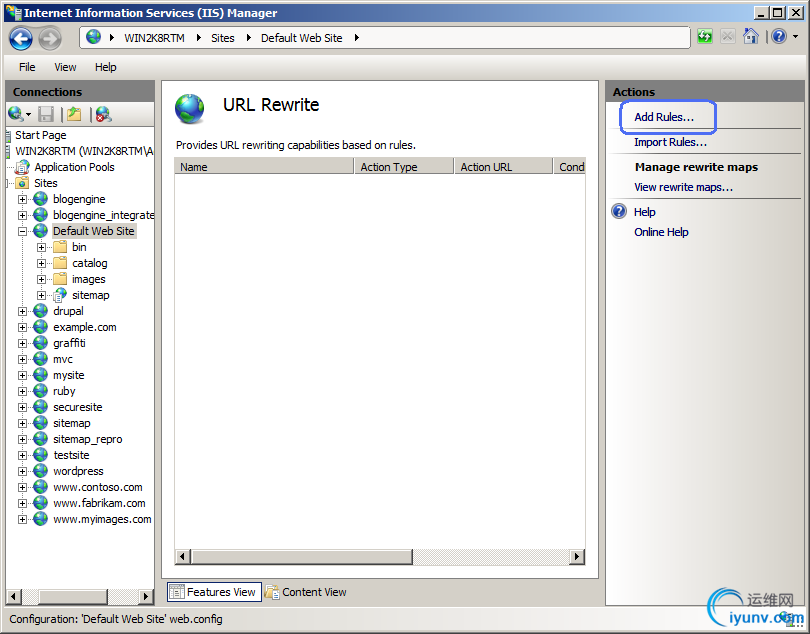Expand the catalog folder node
Viewport: 810px width, 634px height.
tap(41, 263)
